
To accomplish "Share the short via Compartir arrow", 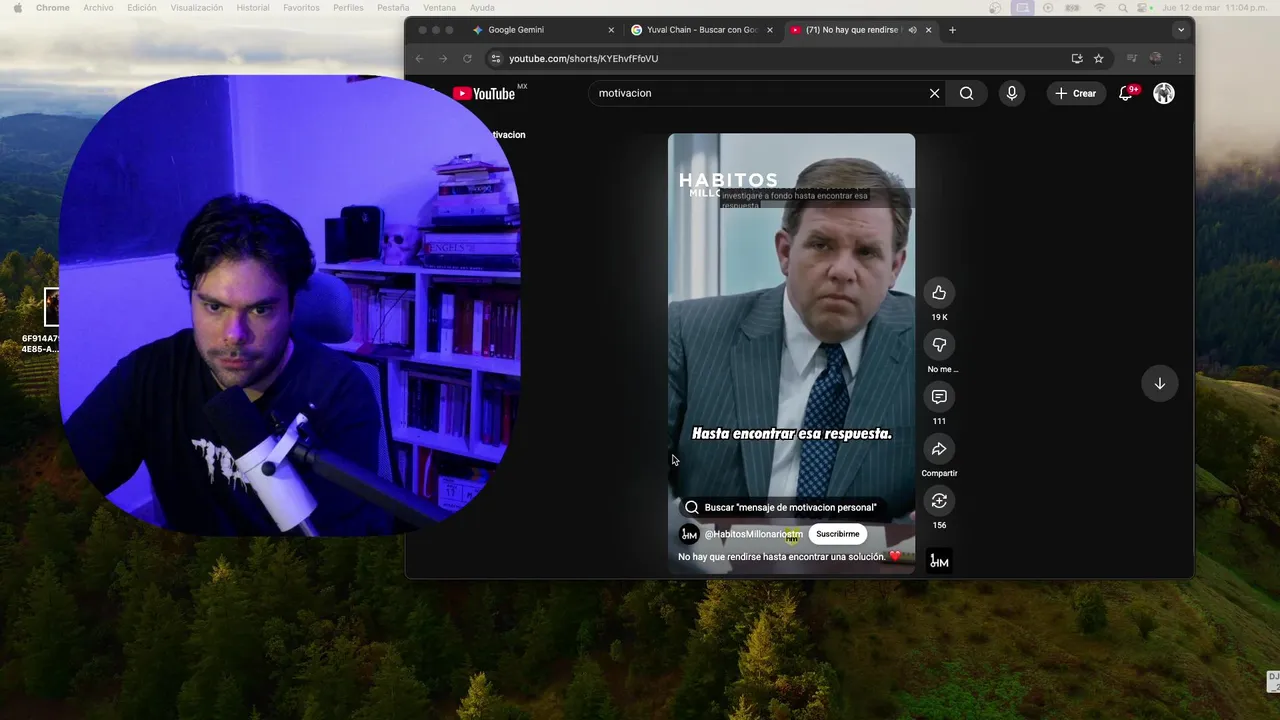I will point(939,449).
